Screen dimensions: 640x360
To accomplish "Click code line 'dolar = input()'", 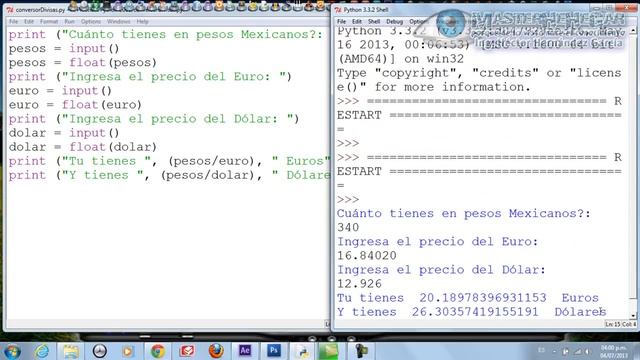I will (x=64, y=133).
